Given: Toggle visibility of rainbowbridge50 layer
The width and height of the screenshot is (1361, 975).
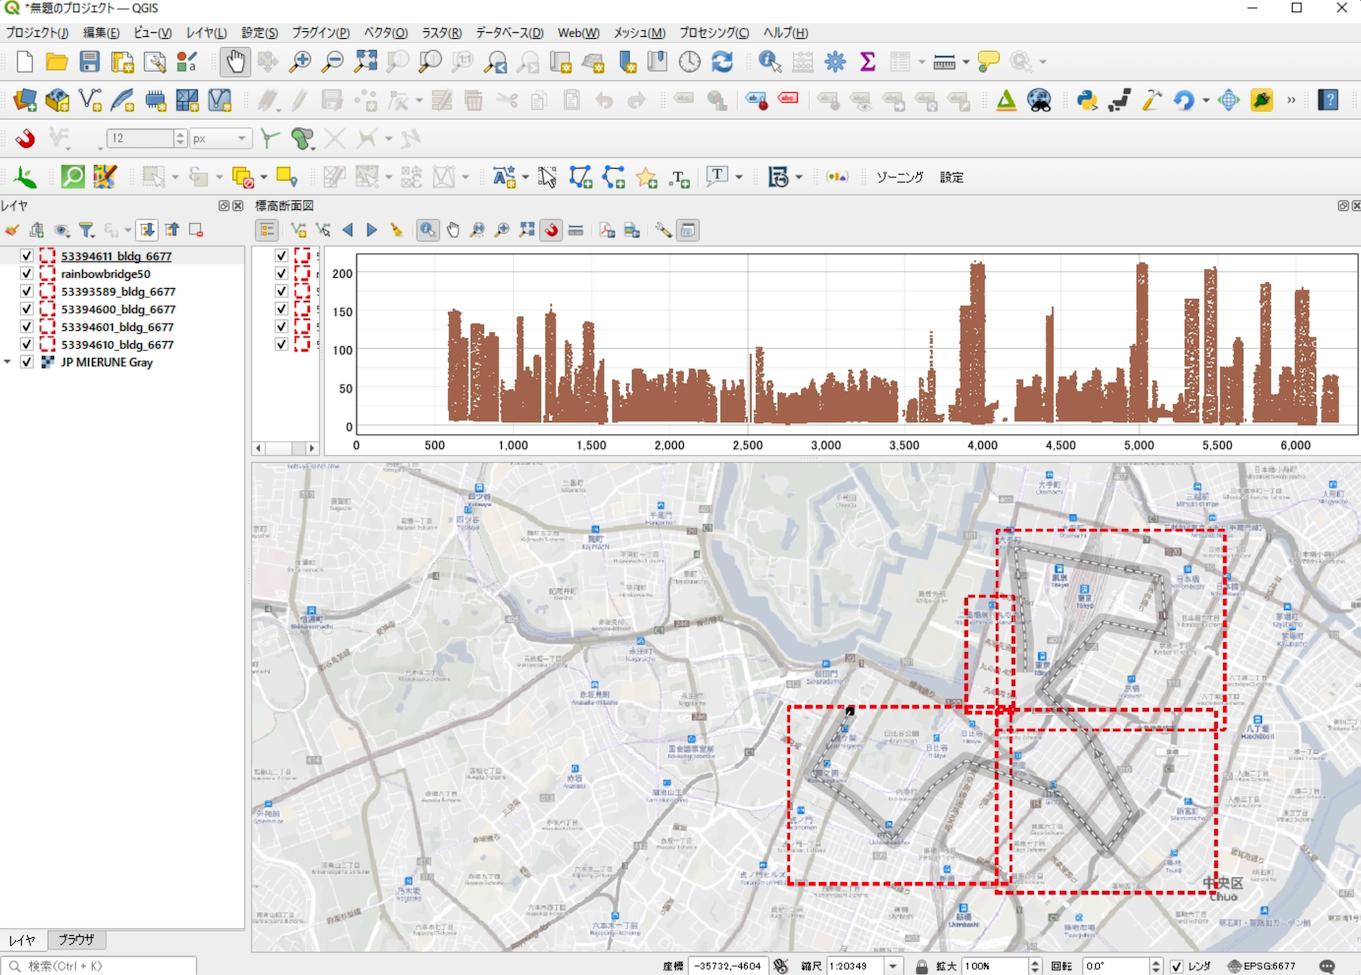Looking at the screenshot, I should click(27, 274).
